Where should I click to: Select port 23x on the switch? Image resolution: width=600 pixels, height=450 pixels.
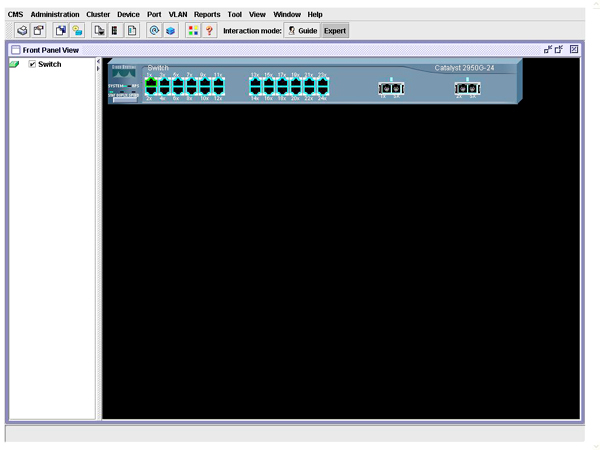click(x=323, y=82)
